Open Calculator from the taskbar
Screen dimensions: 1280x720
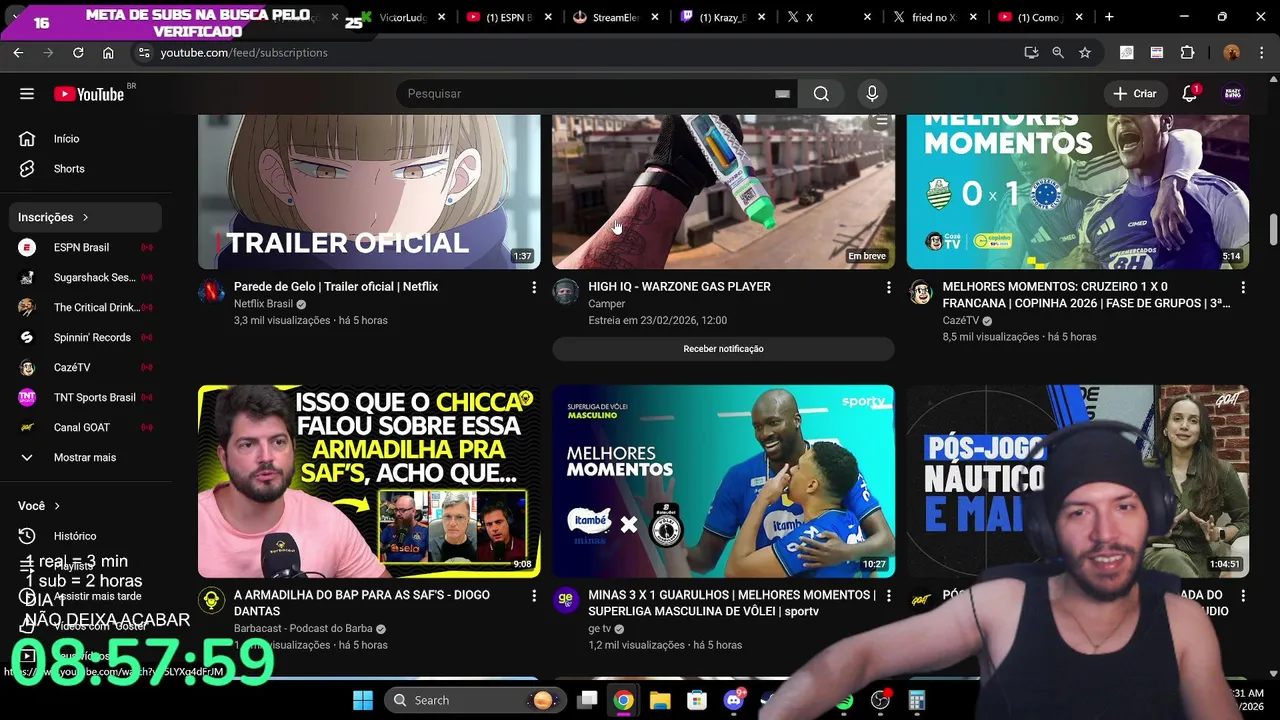point(916,700)
